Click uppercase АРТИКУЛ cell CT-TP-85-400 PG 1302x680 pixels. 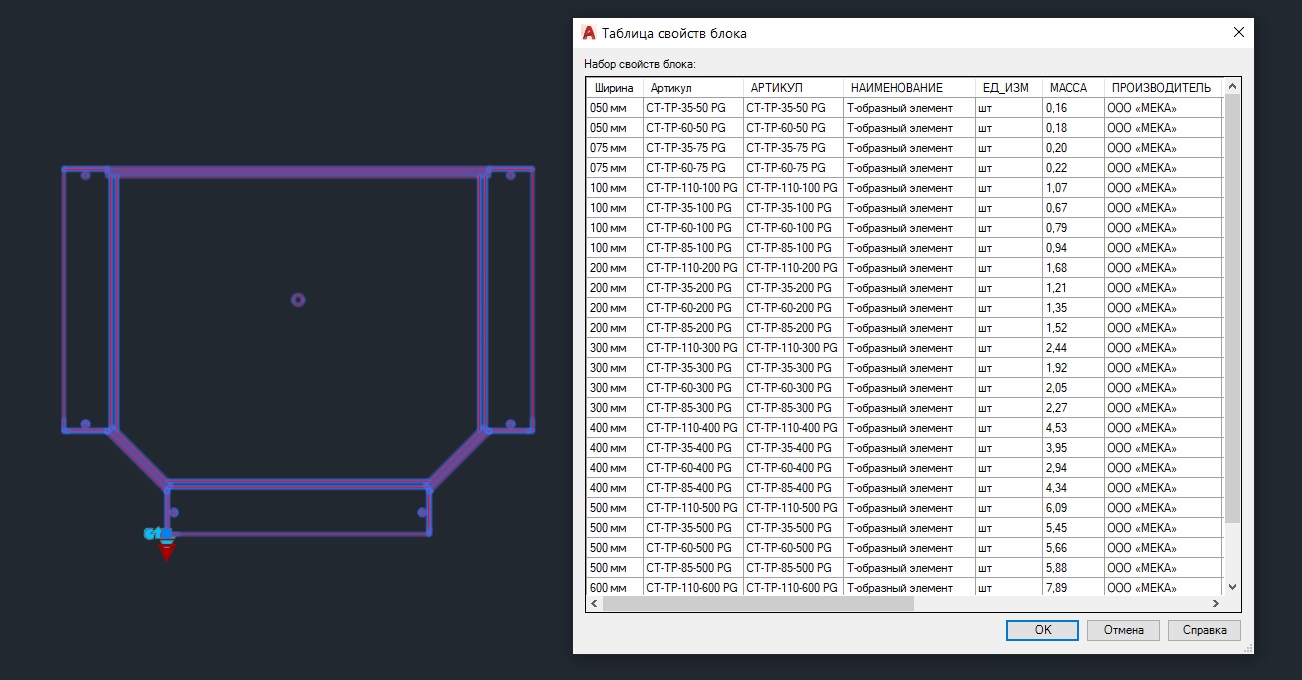click(x=793, y=488)
